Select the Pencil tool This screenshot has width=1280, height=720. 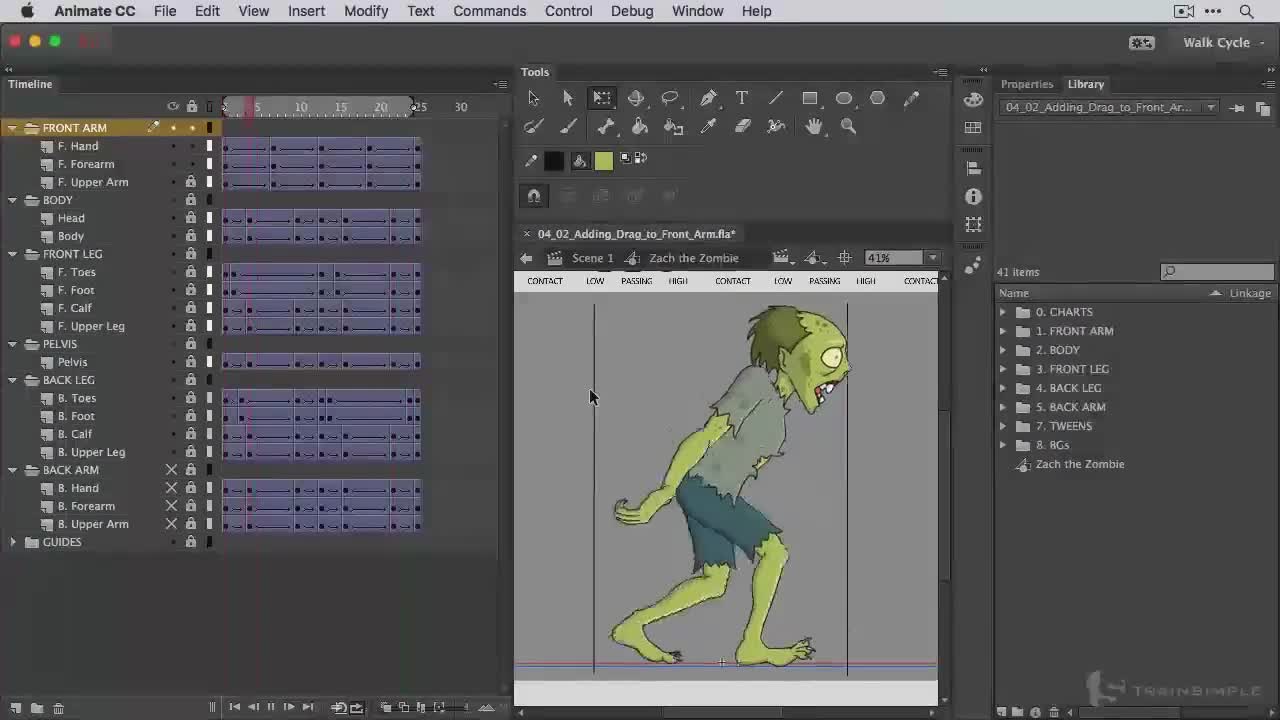point(911,98)
